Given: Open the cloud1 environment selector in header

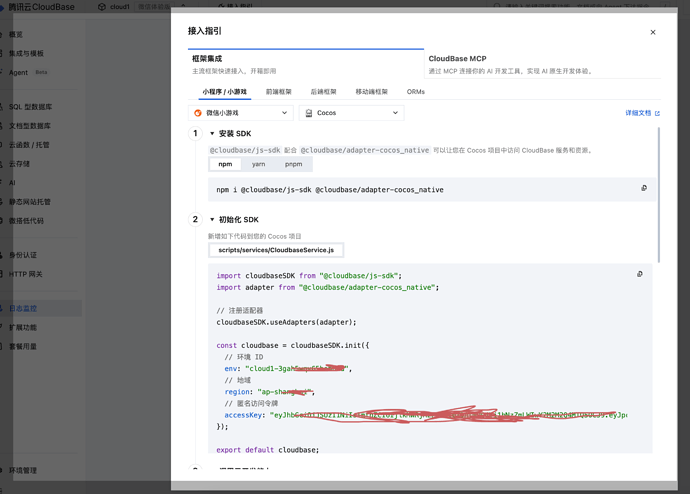Looking at the screenshot, I should coord(141,7).
